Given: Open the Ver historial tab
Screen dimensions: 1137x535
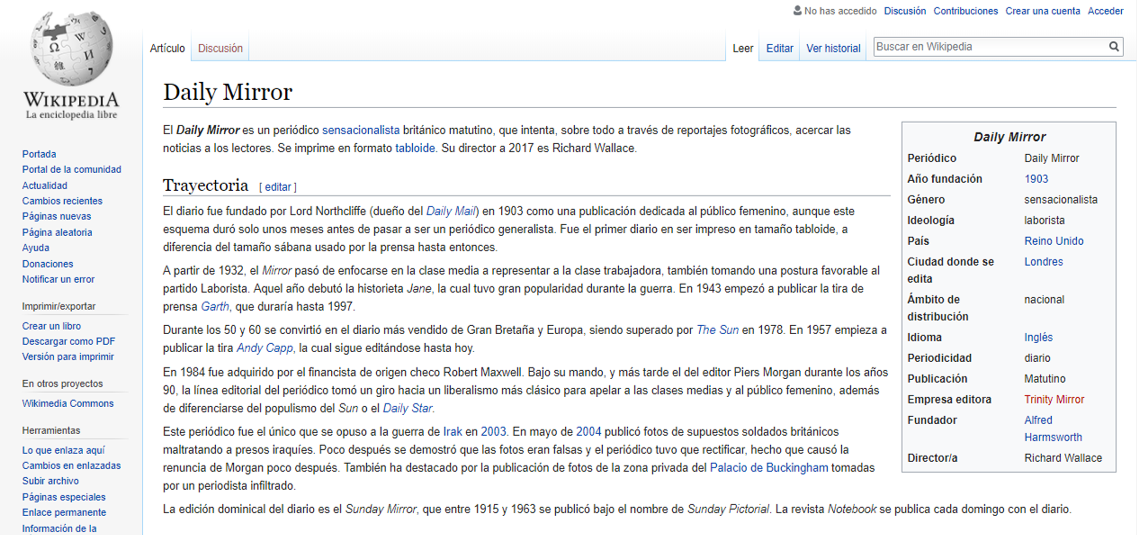Looking at the screenshot, I should pos(833,49).
